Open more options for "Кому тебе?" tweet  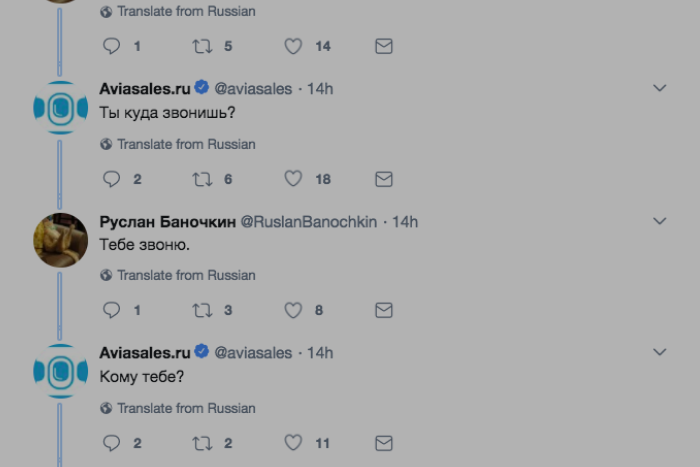(659, 352)
